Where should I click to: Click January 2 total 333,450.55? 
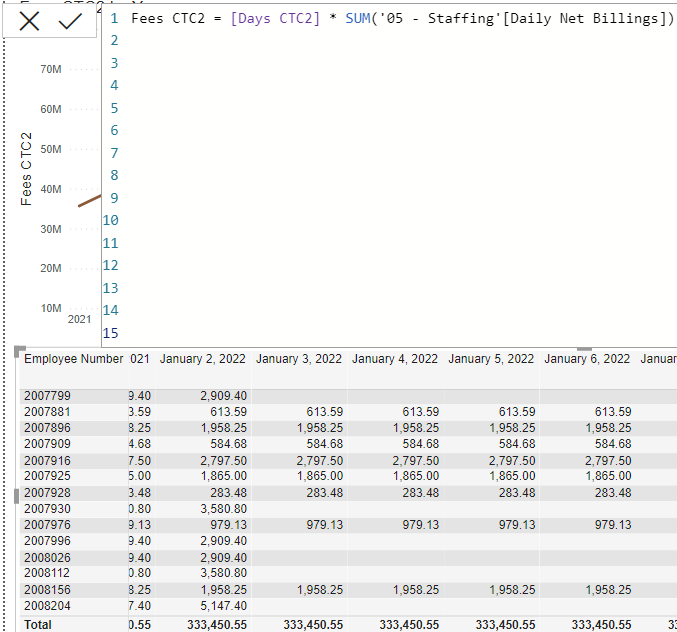217,625
